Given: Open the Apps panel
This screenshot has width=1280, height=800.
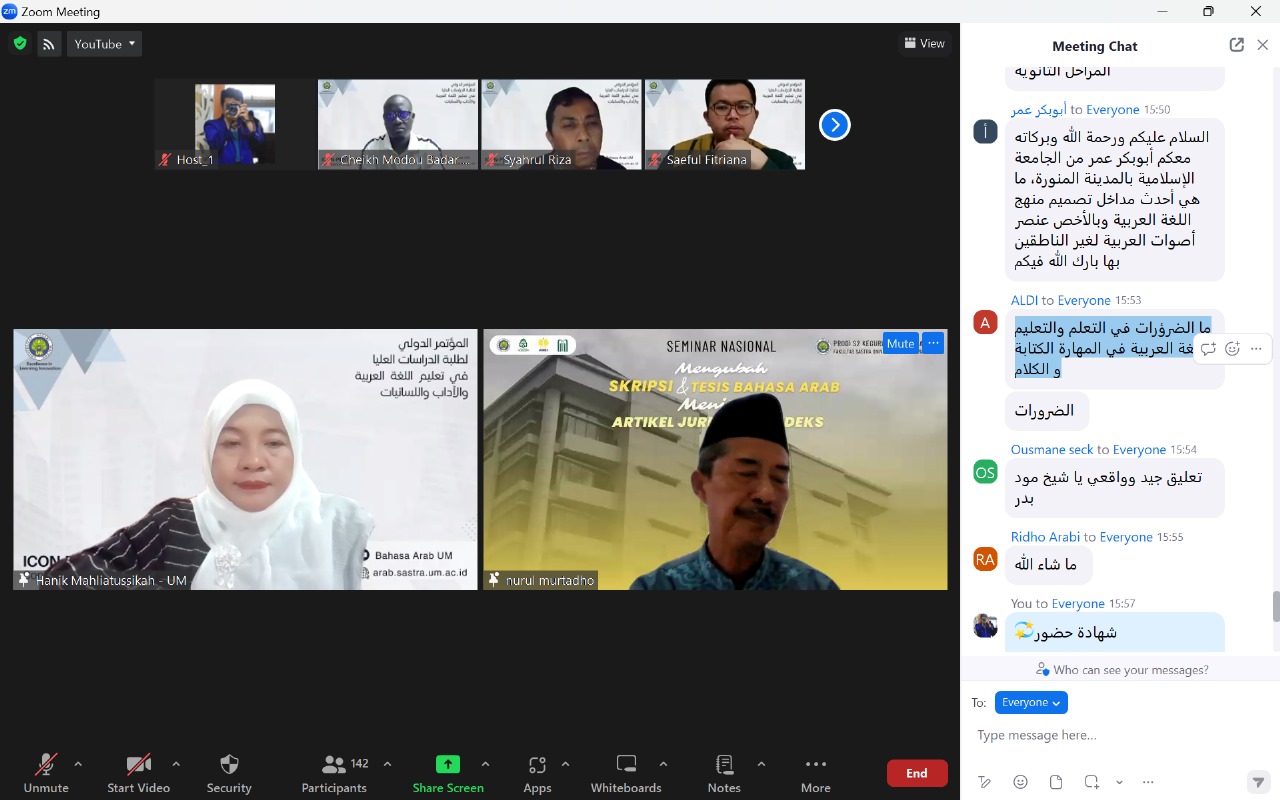Looking at the screenshot, I should point(537,773).
